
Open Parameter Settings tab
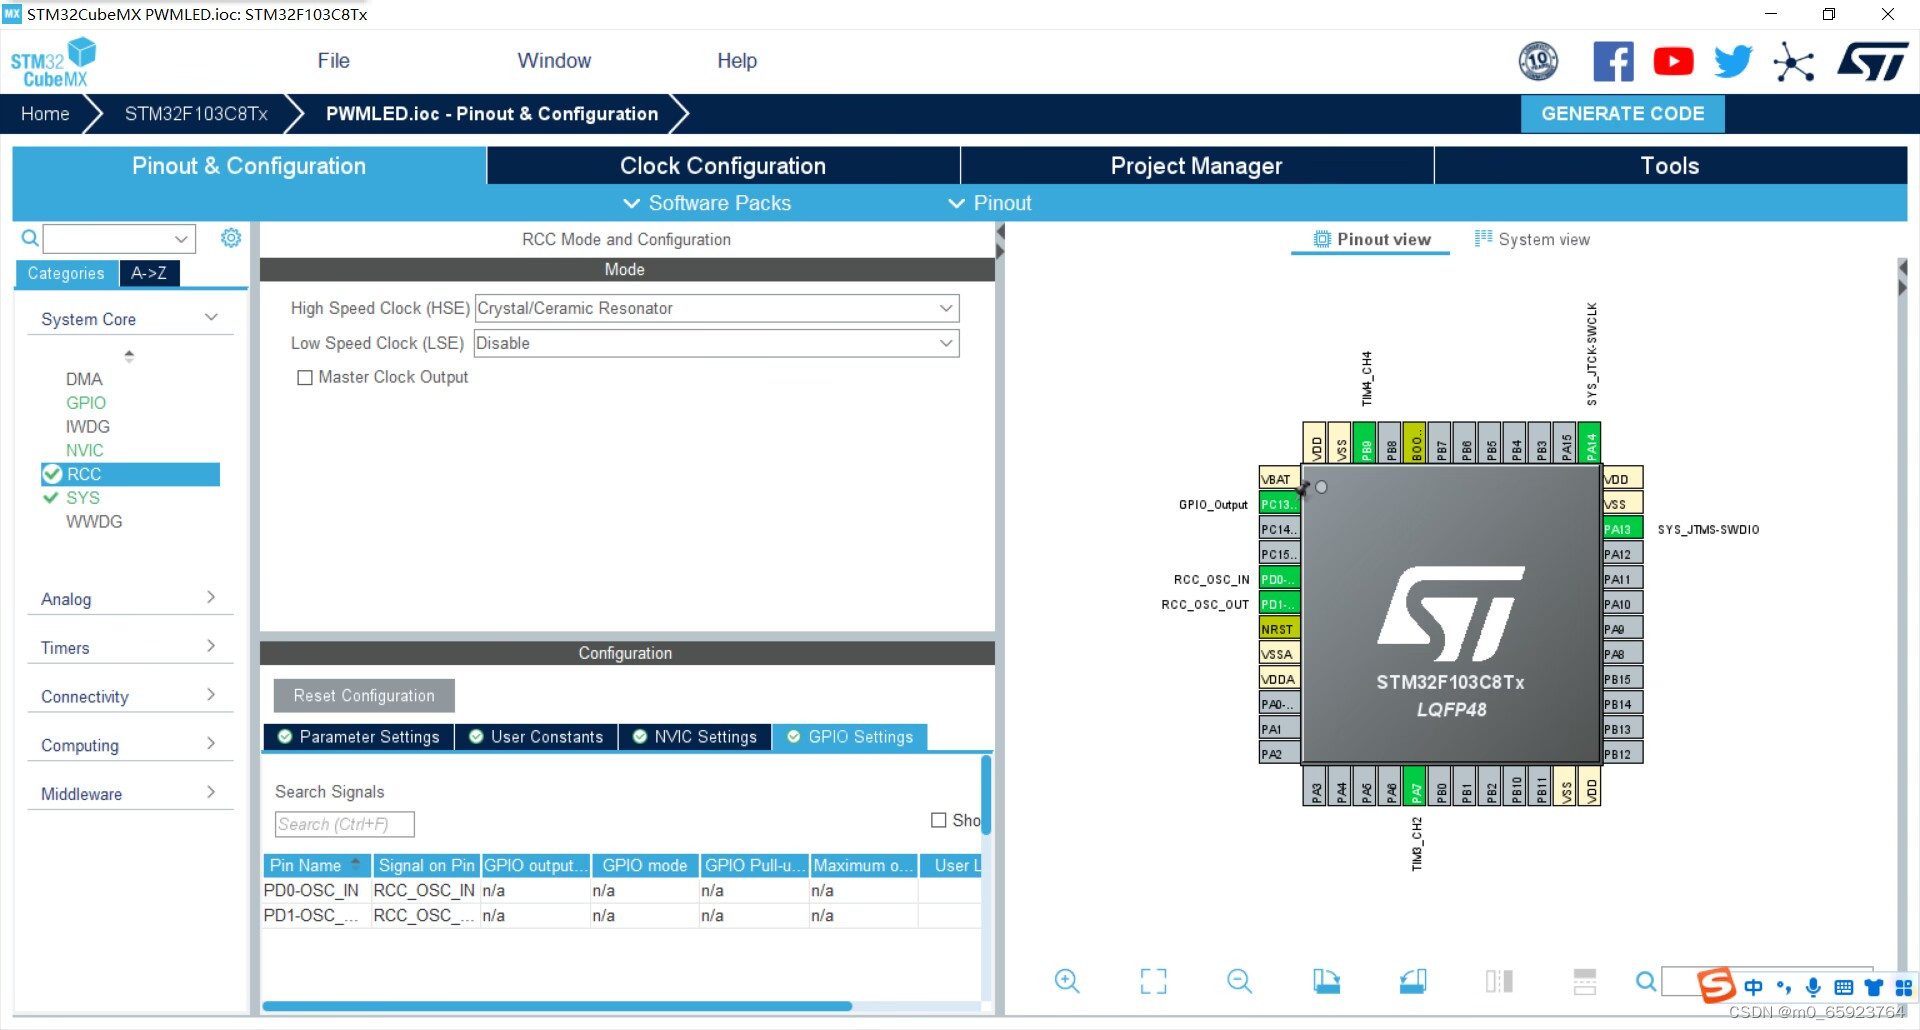(358, 737)
